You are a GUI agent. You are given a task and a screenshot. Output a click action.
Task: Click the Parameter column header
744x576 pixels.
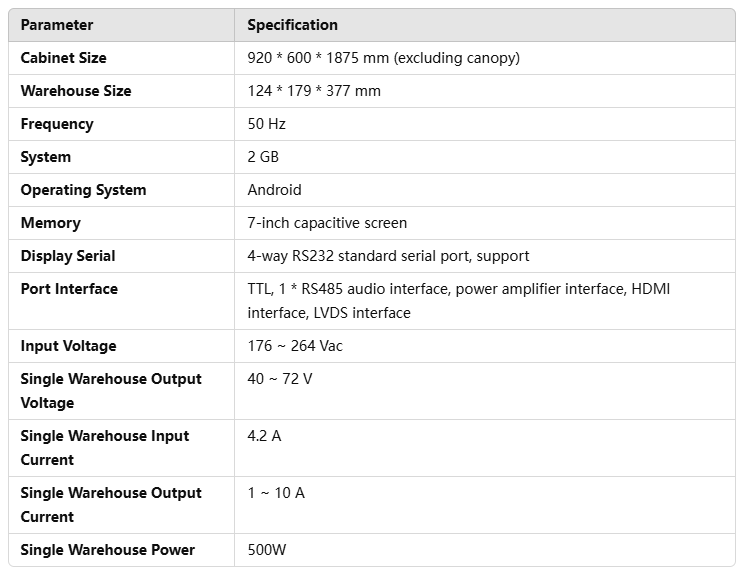pos(57,25)
